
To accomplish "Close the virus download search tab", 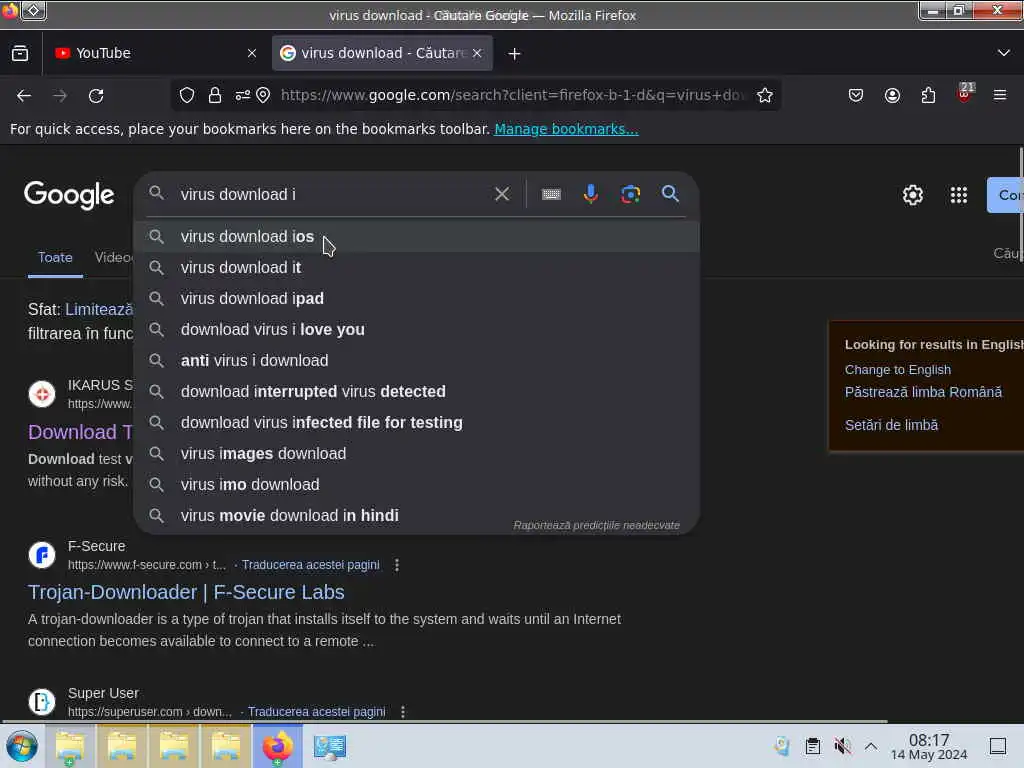I will click(477, 54).
